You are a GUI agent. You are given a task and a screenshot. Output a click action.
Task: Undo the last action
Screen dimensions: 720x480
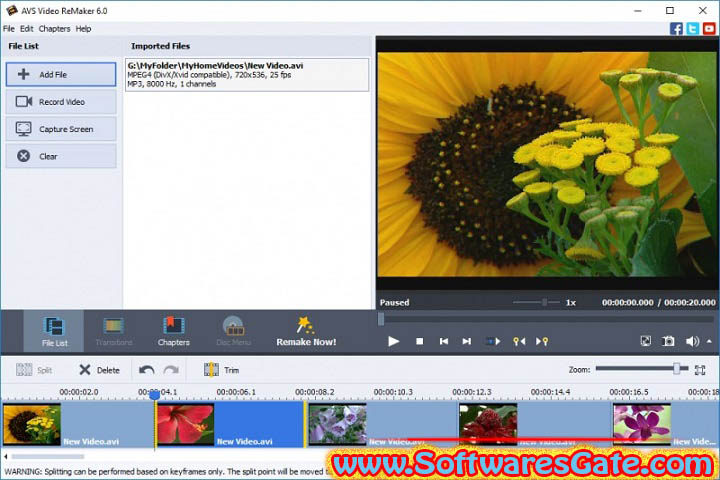pos(146,370)
